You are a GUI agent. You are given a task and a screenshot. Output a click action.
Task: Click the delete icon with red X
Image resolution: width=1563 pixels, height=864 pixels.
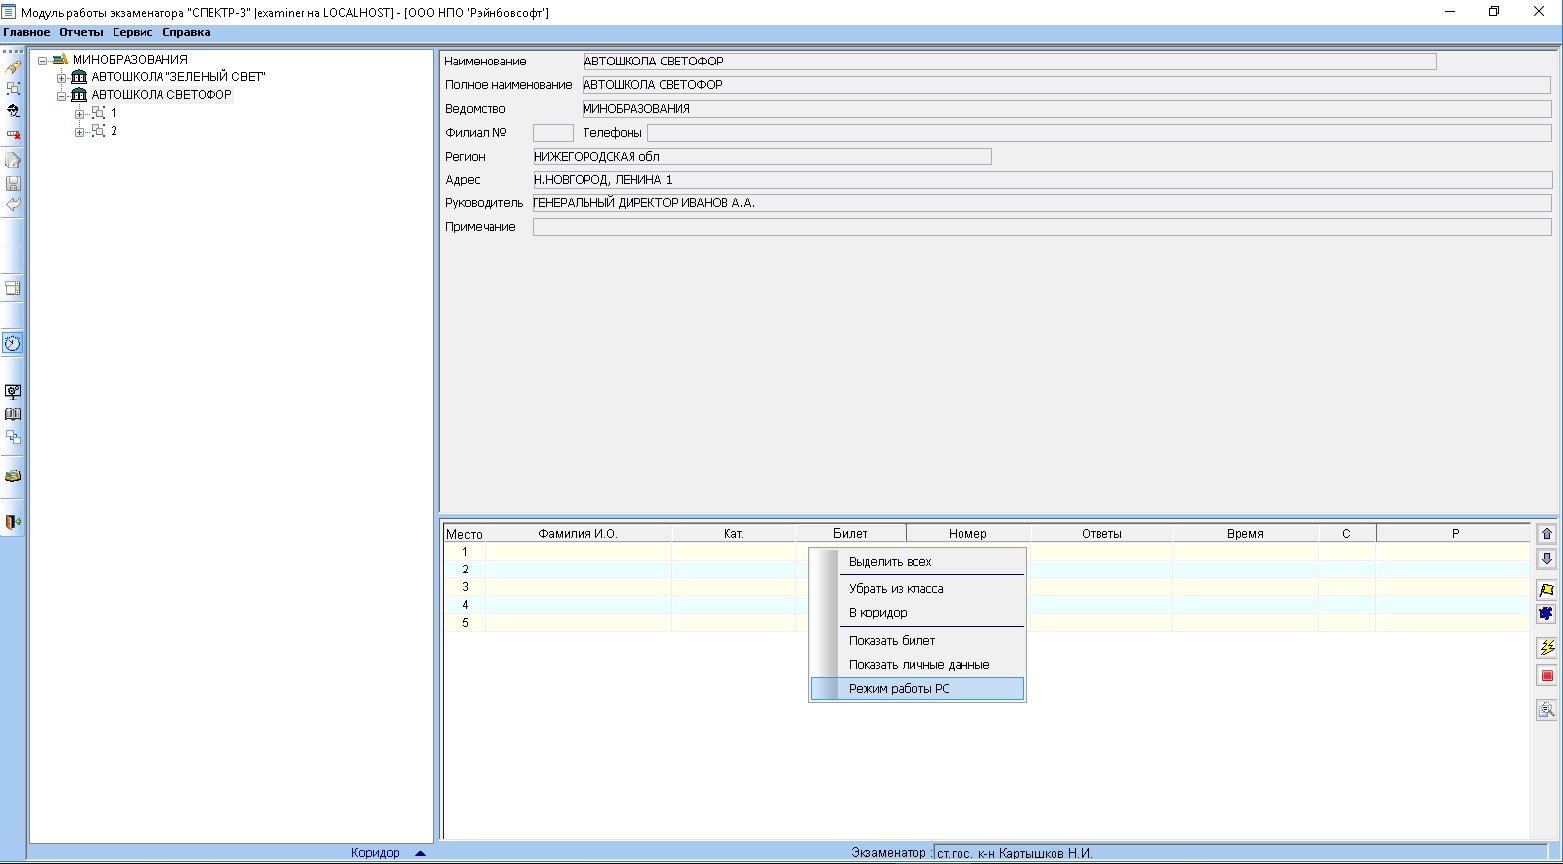13,134
